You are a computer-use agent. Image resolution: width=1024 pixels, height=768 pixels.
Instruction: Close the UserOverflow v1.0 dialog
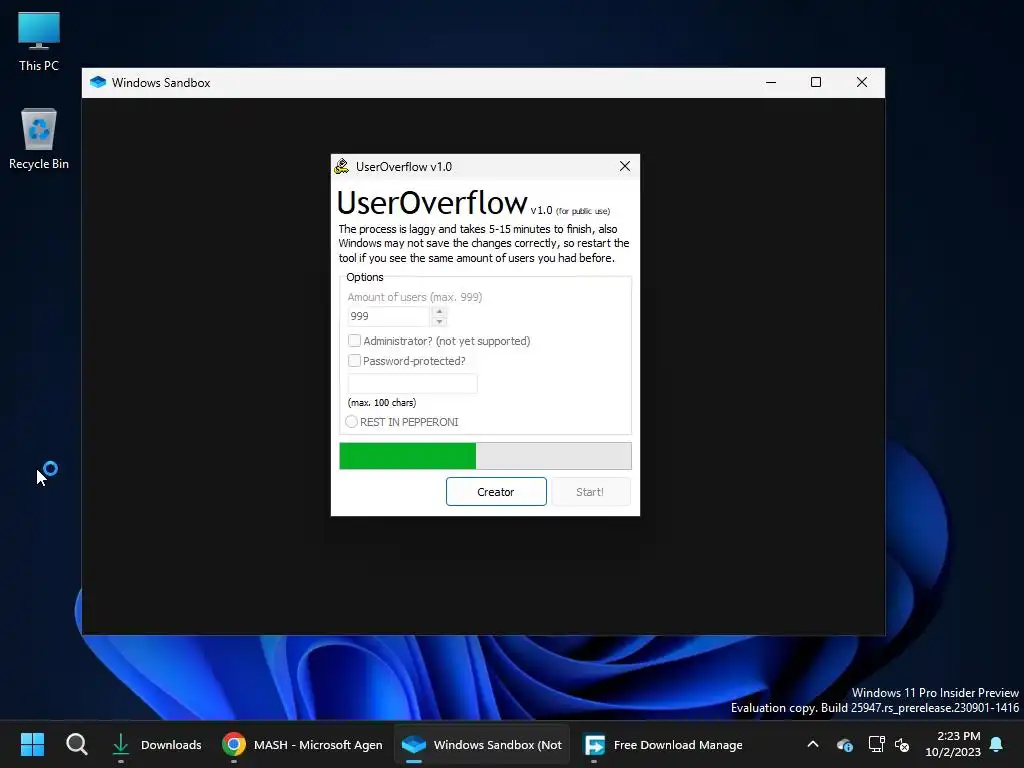(625, 167)
